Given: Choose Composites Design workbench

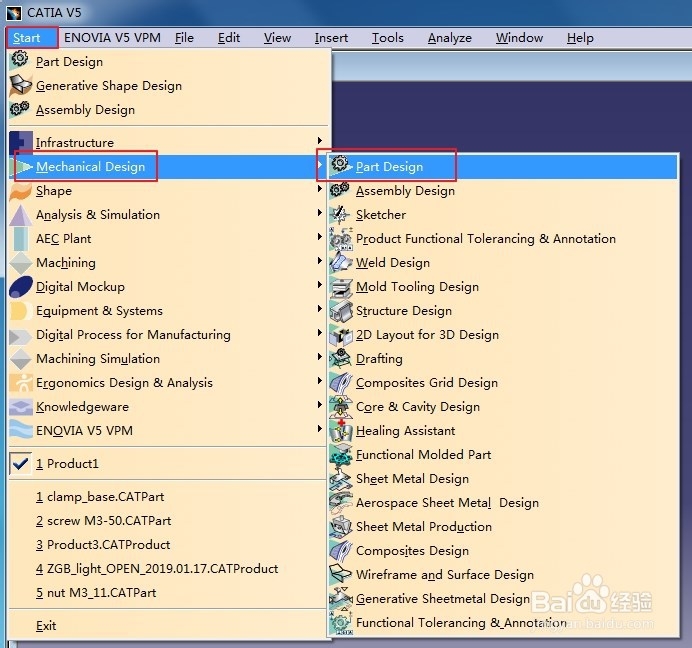Looking at the screenshot, I should pyautogui.click(x=502, y=550).
